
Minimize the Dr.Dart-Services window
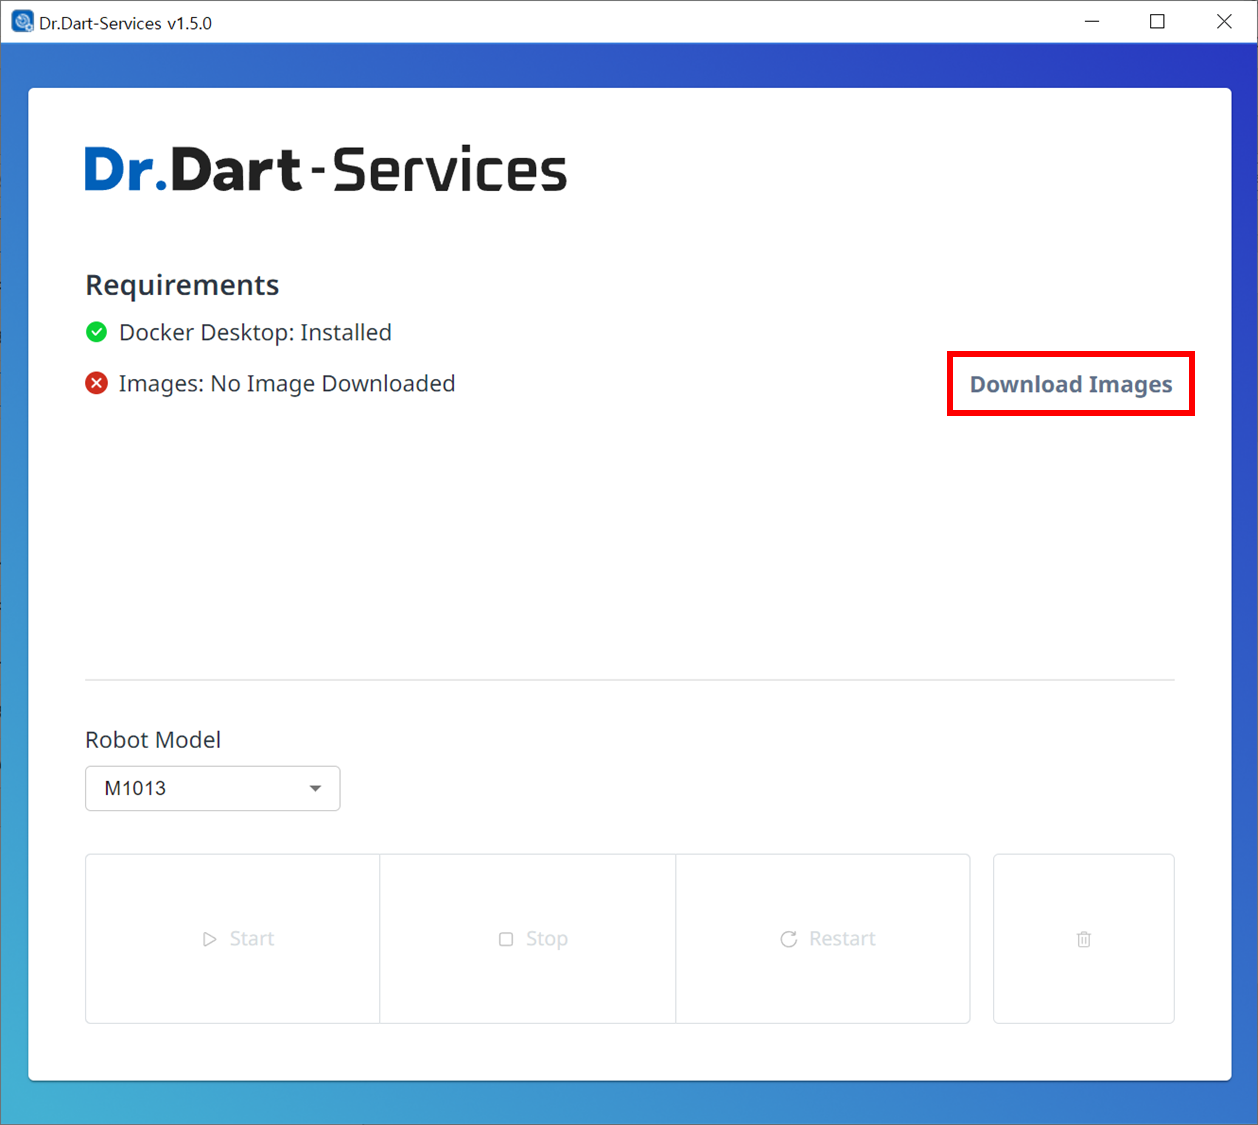(x=1092, y=21)
